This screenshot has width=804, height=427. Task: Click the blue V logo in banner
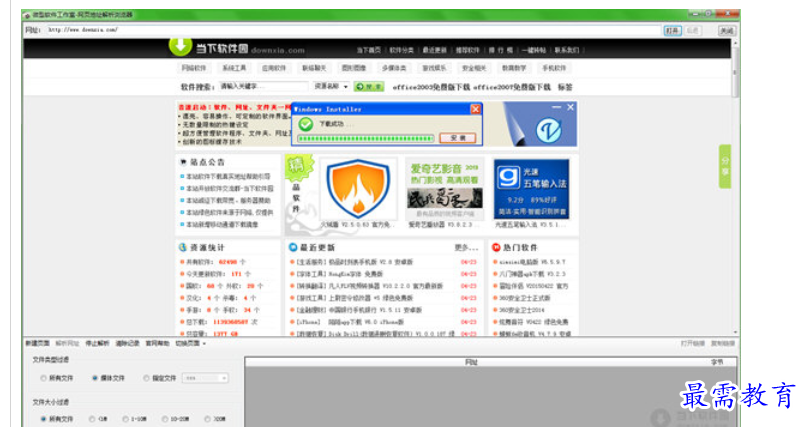[x=549, y=130]
